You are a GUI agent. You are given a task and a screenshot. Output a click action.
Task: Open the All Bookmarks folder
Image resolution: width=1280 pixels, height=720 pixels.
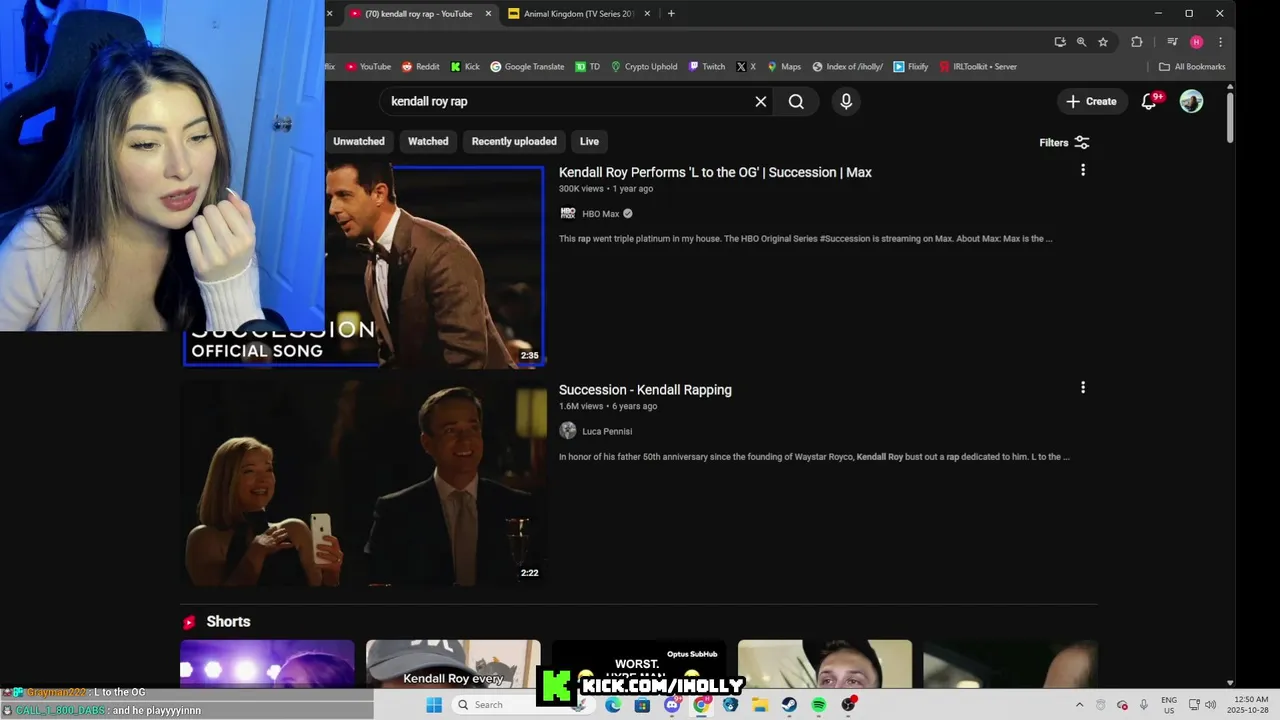1192,67
